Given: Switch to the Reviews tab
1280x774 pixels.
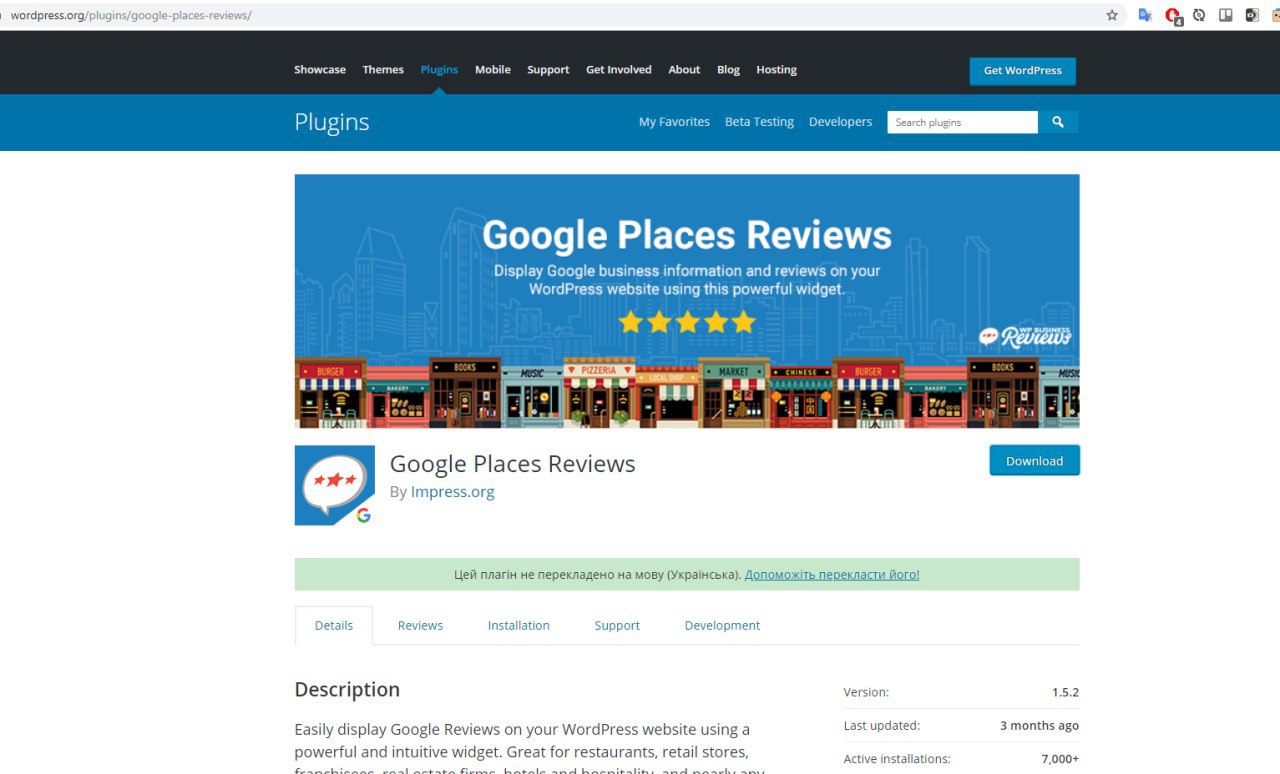Looking at the screenshot, I should [x=420, y=626].
